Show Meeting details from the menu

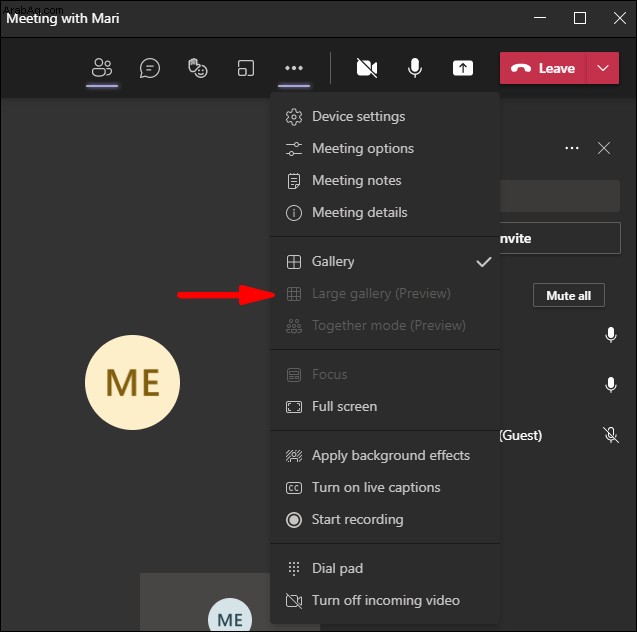385,212
